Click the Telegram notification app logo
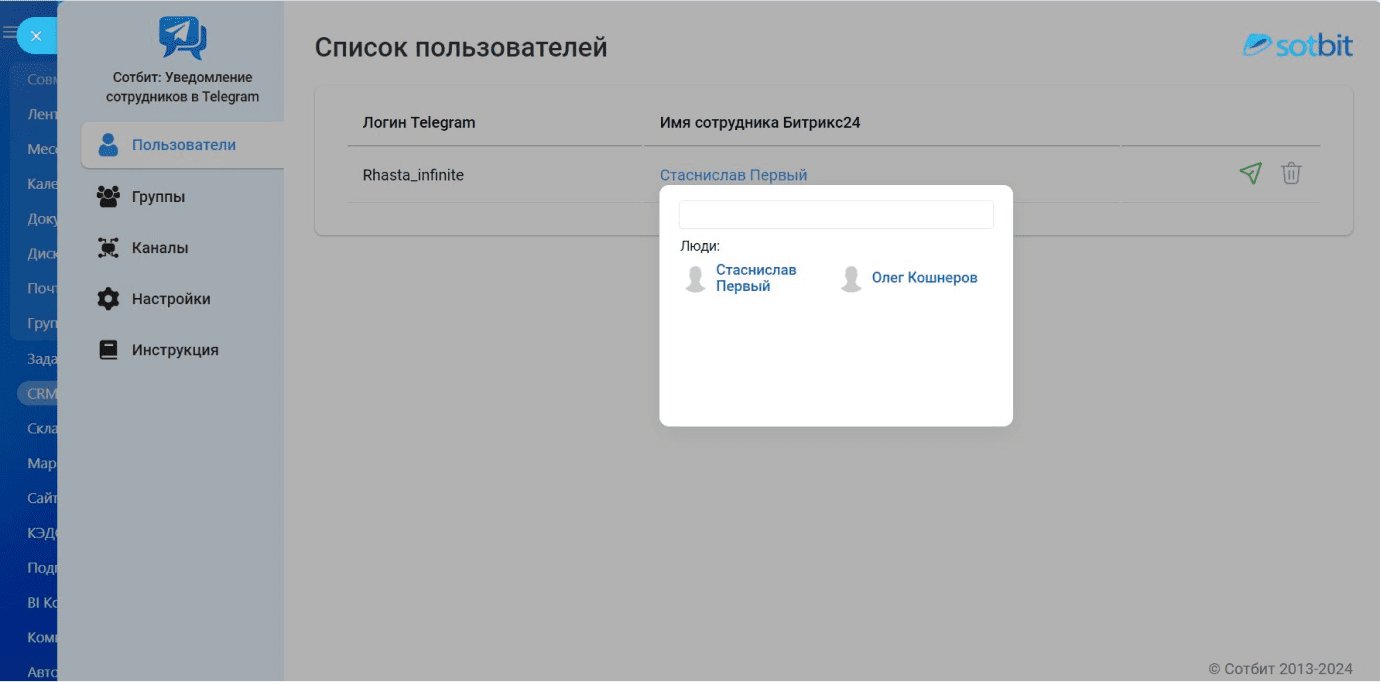 [x=182, y=39]
